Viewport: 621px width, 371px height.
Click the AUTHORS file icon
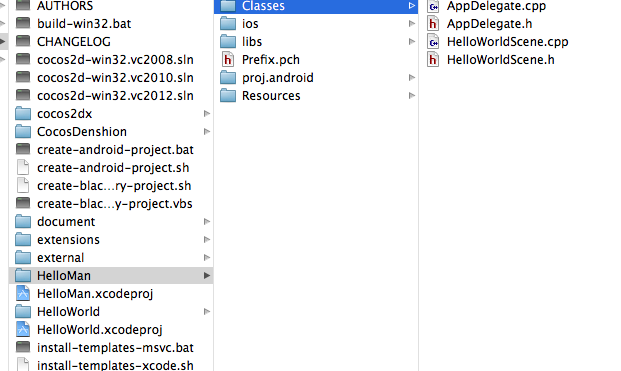[23, 5]
